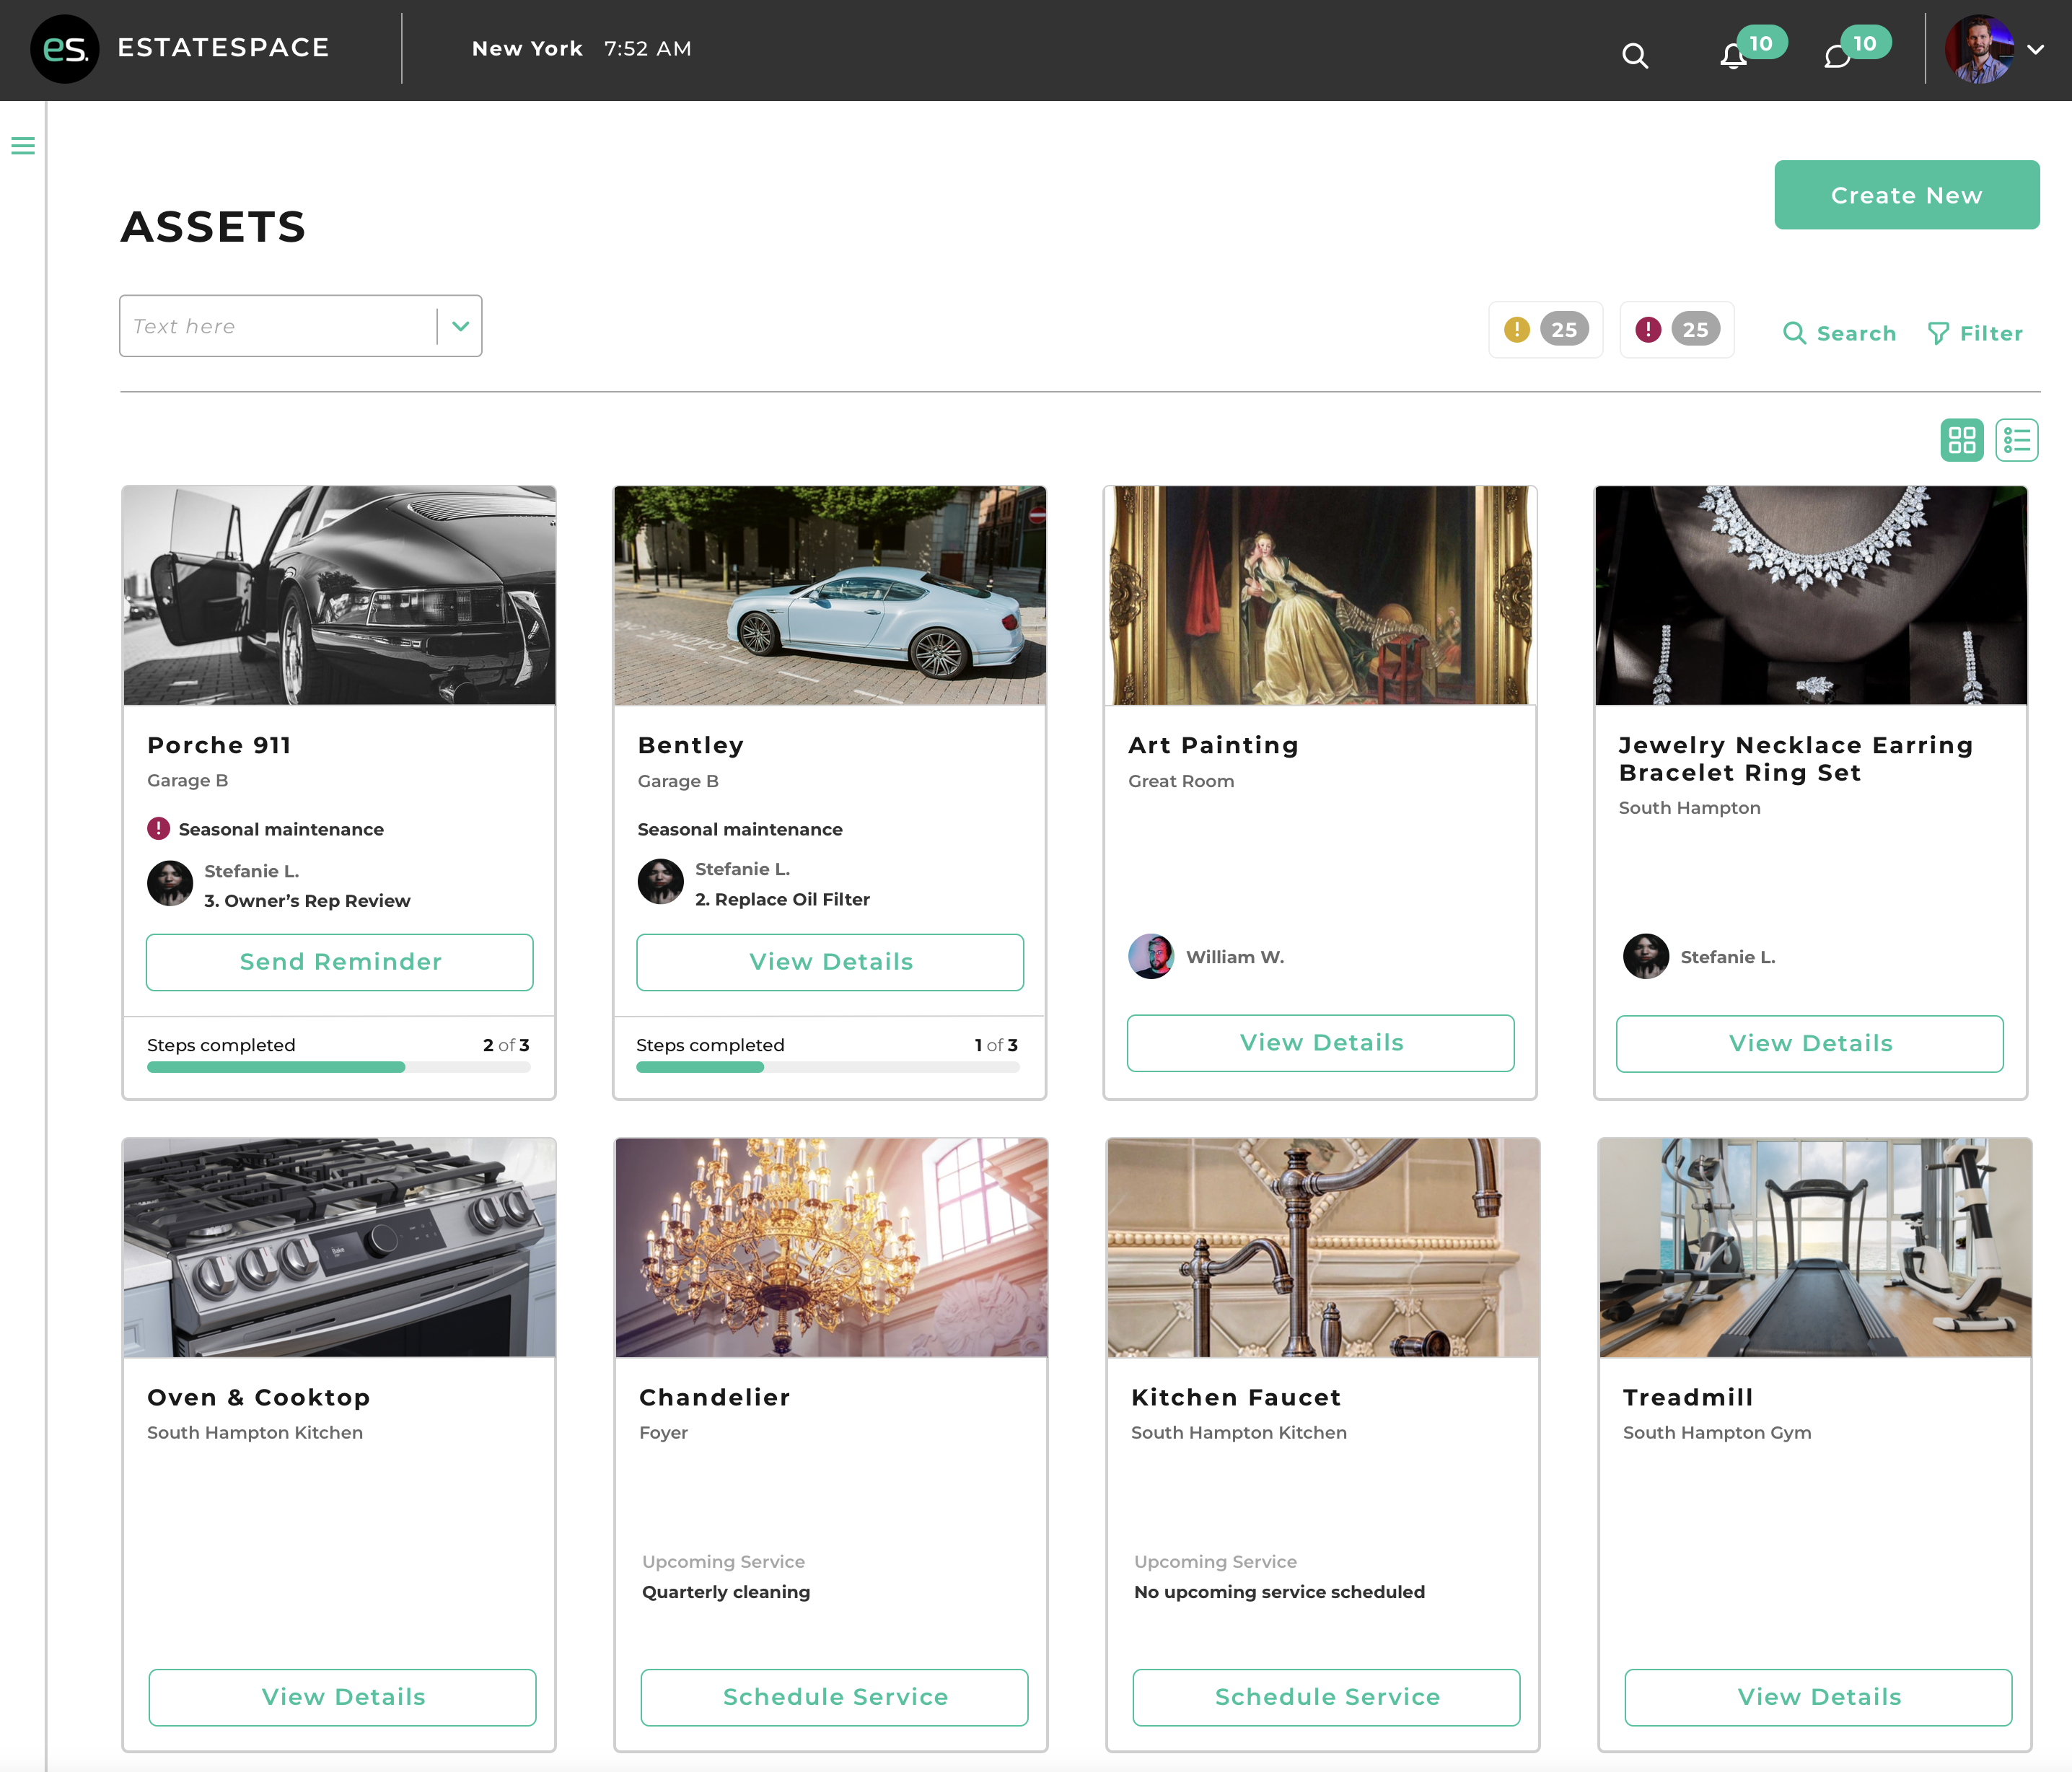Toggle the hamburger menu on the left
The image size is (2072, 1772).
click(23, 146)
